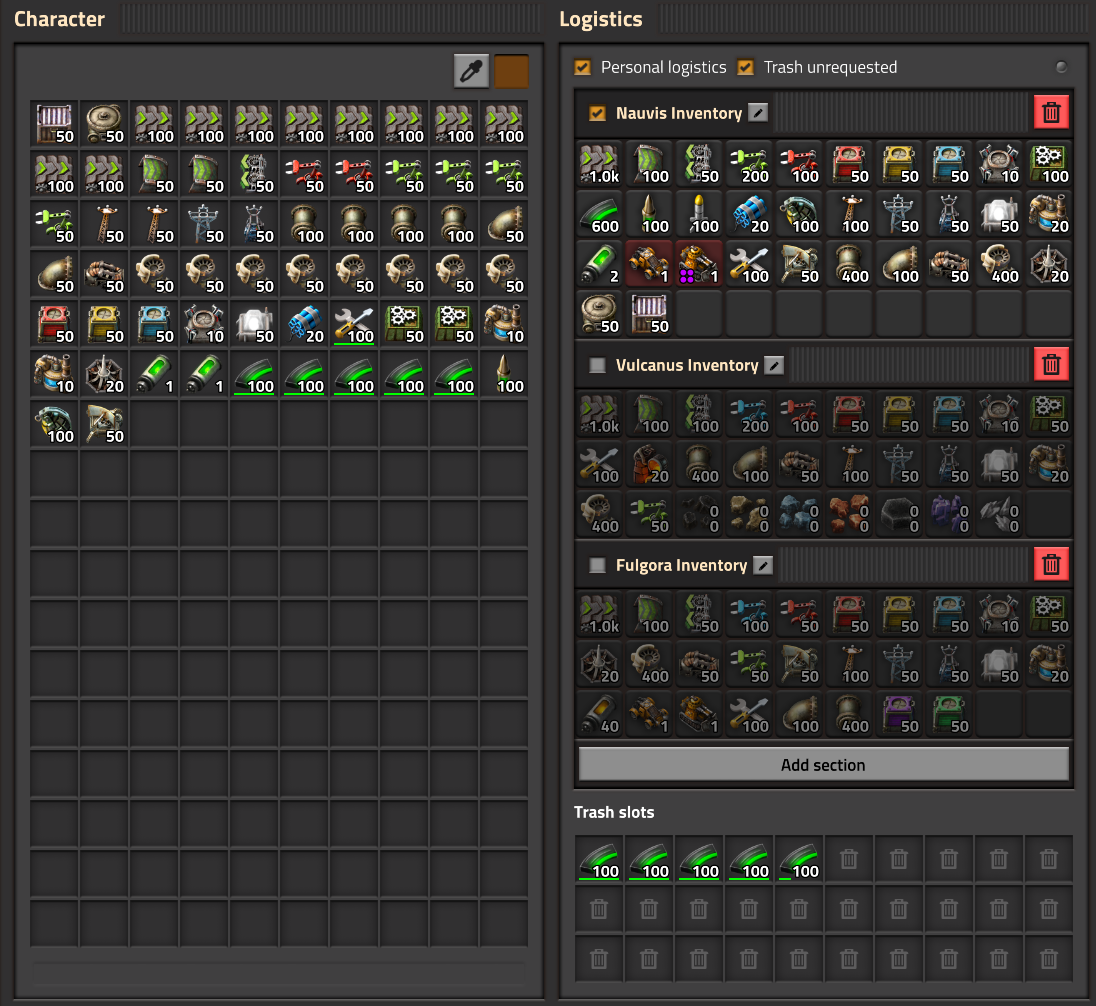Select the Nauvis tank request with purple dots

[700, 265]
